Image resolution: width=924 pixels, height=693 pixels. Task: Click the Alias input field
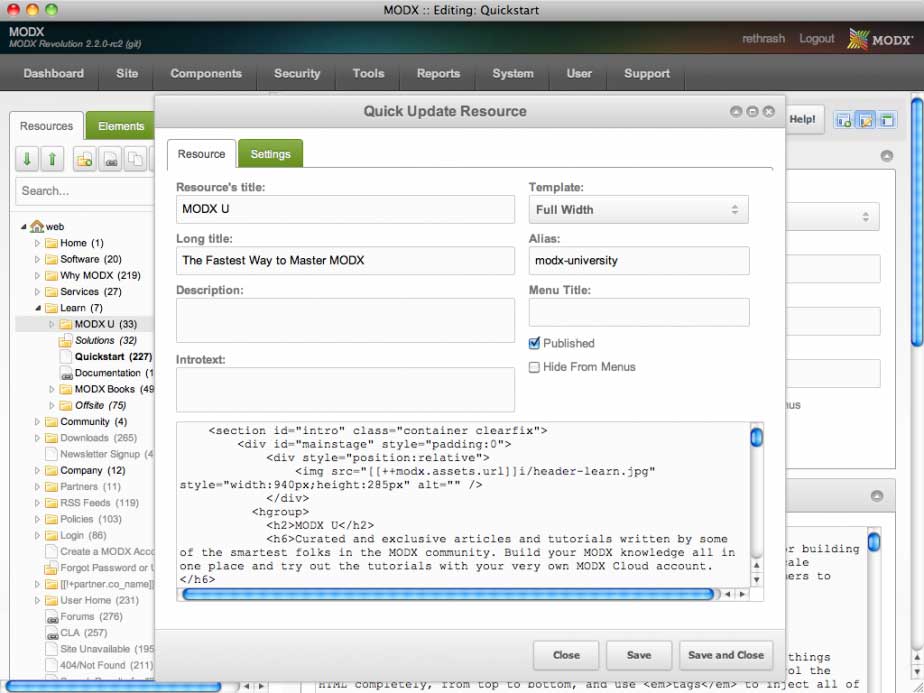click(639, 260)
